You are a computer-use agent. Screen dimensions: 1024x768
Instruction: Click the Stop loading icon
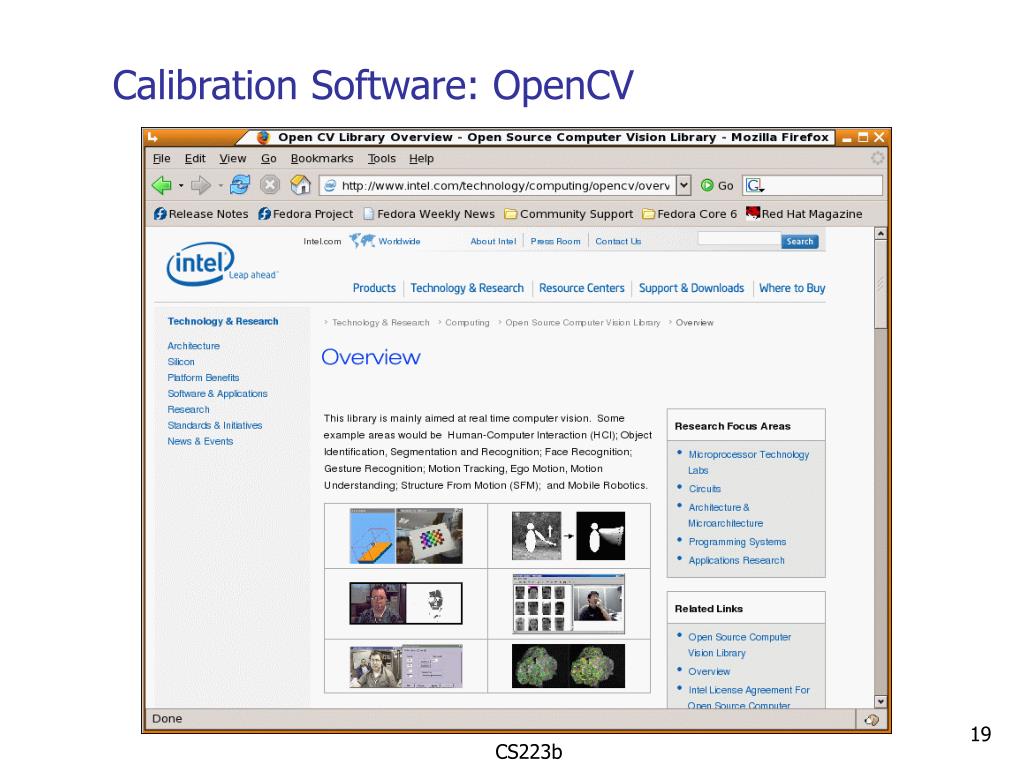point(270,185)
